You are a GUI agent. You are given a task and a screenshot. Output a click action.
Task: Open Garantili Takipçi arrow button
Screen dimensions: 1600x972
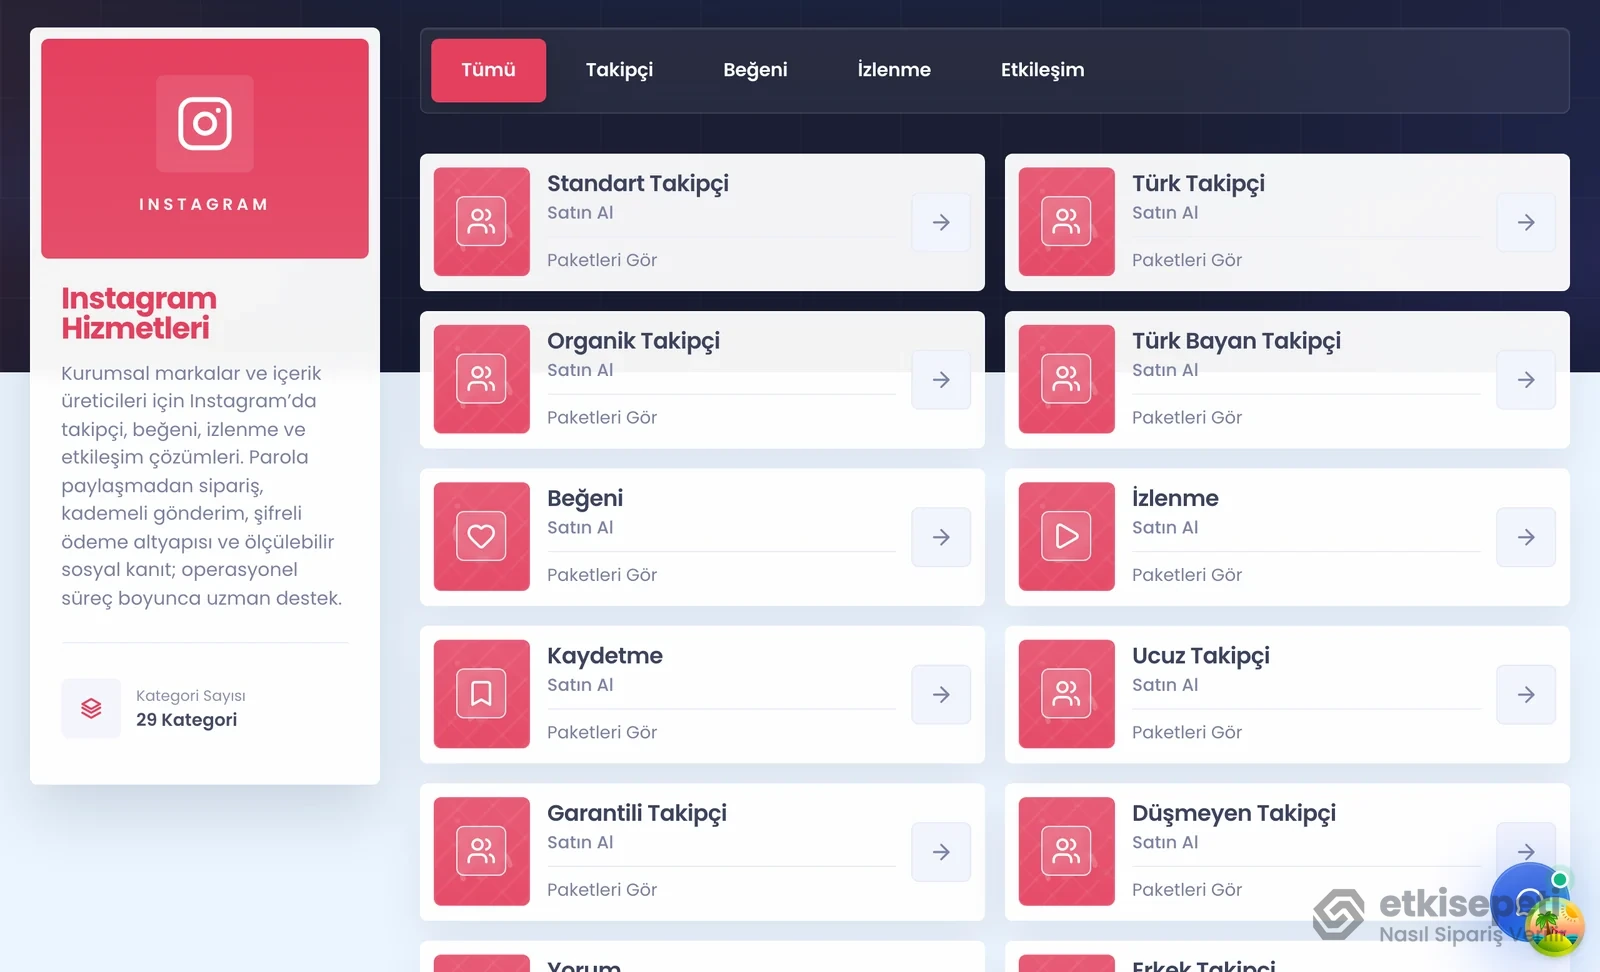point(941,852)
